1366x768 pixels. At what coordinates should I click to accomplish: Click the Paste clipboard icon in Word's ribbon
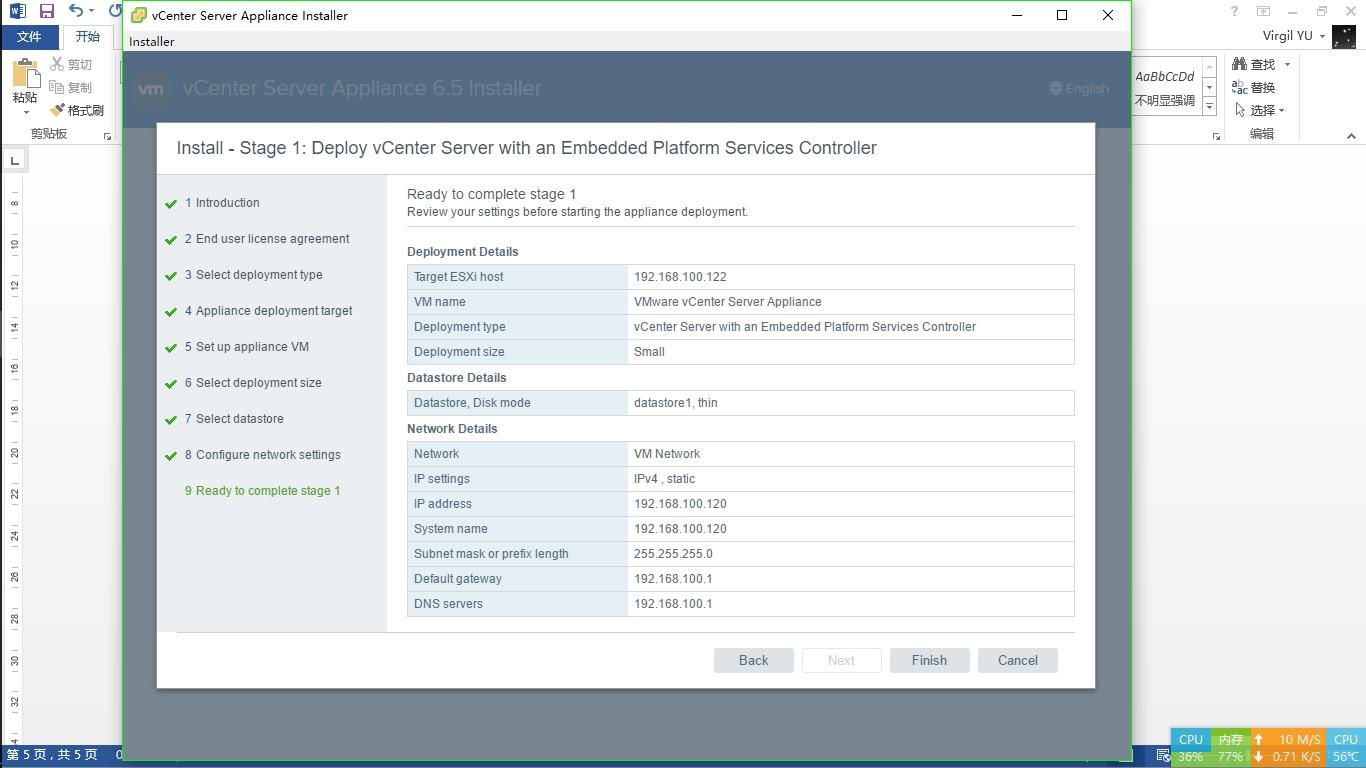pos(25,73)
